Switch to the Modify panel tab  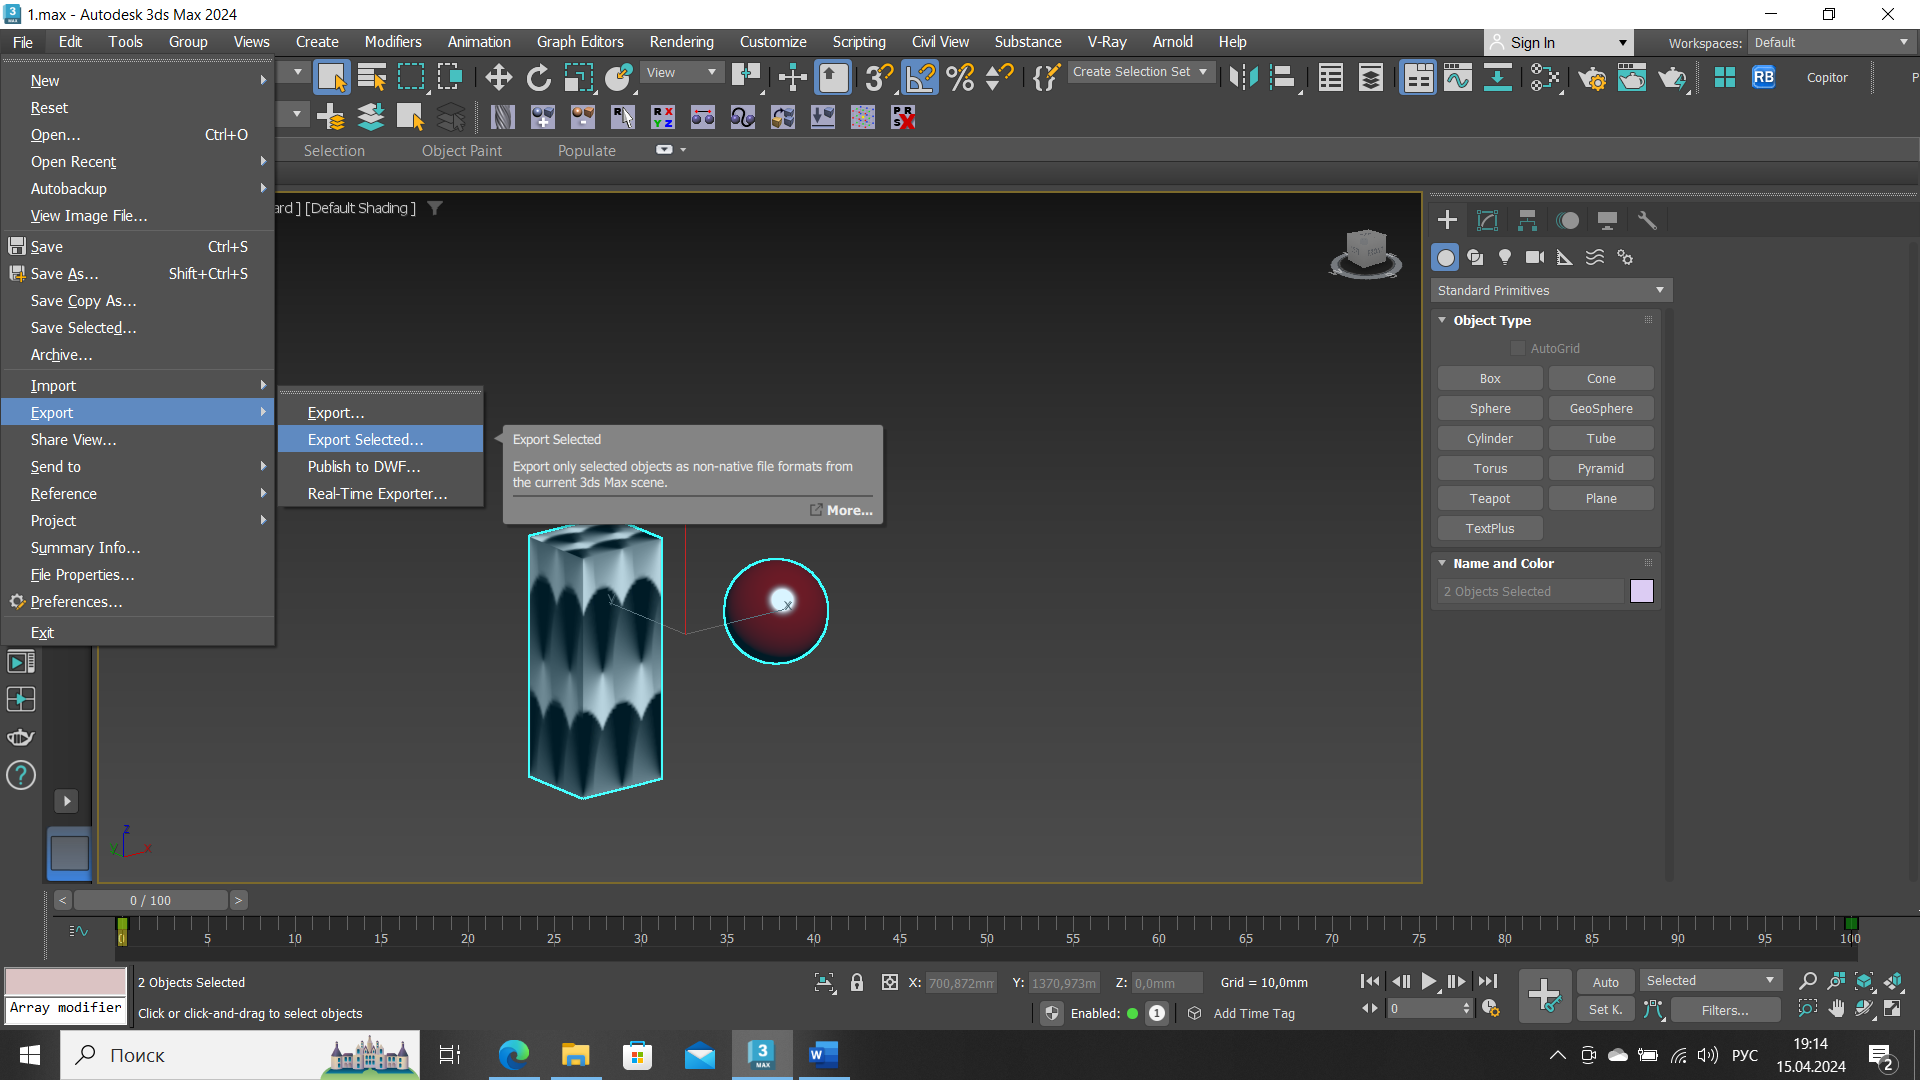pos(1487,220)
